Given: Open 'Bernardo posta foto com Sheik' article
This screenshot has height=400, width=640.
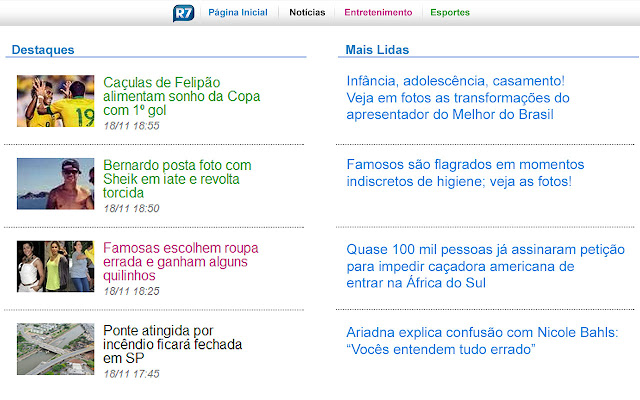Looking at the screenshot, I should (177, 178).
